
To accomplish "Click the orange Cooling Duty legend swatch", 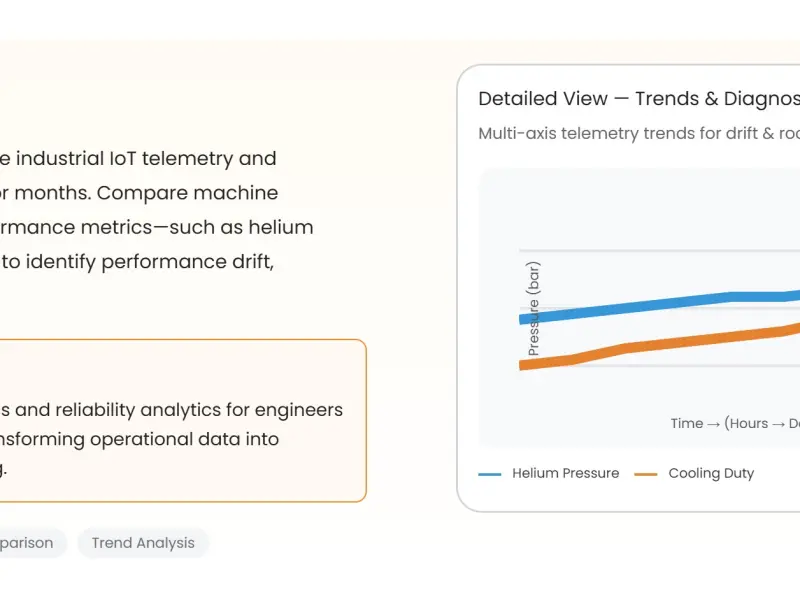I will (x=645, y=474).
